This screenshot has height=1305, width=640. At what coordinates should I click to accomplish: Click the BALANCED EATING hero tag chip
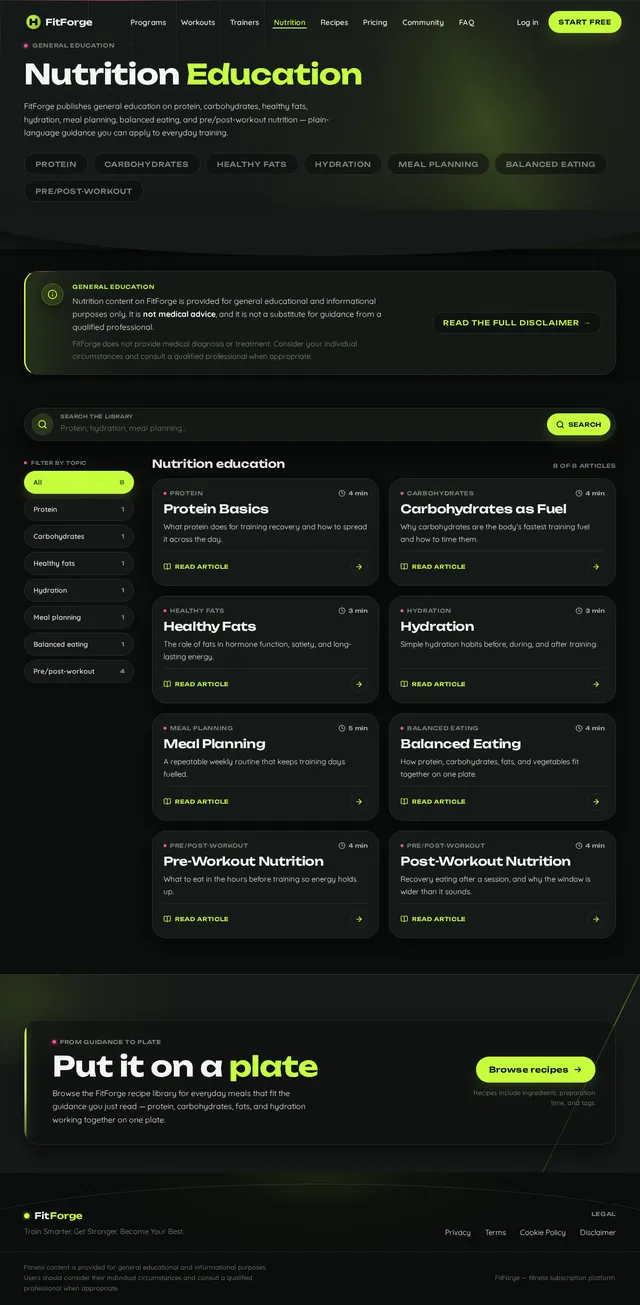(x=550, y=164)
